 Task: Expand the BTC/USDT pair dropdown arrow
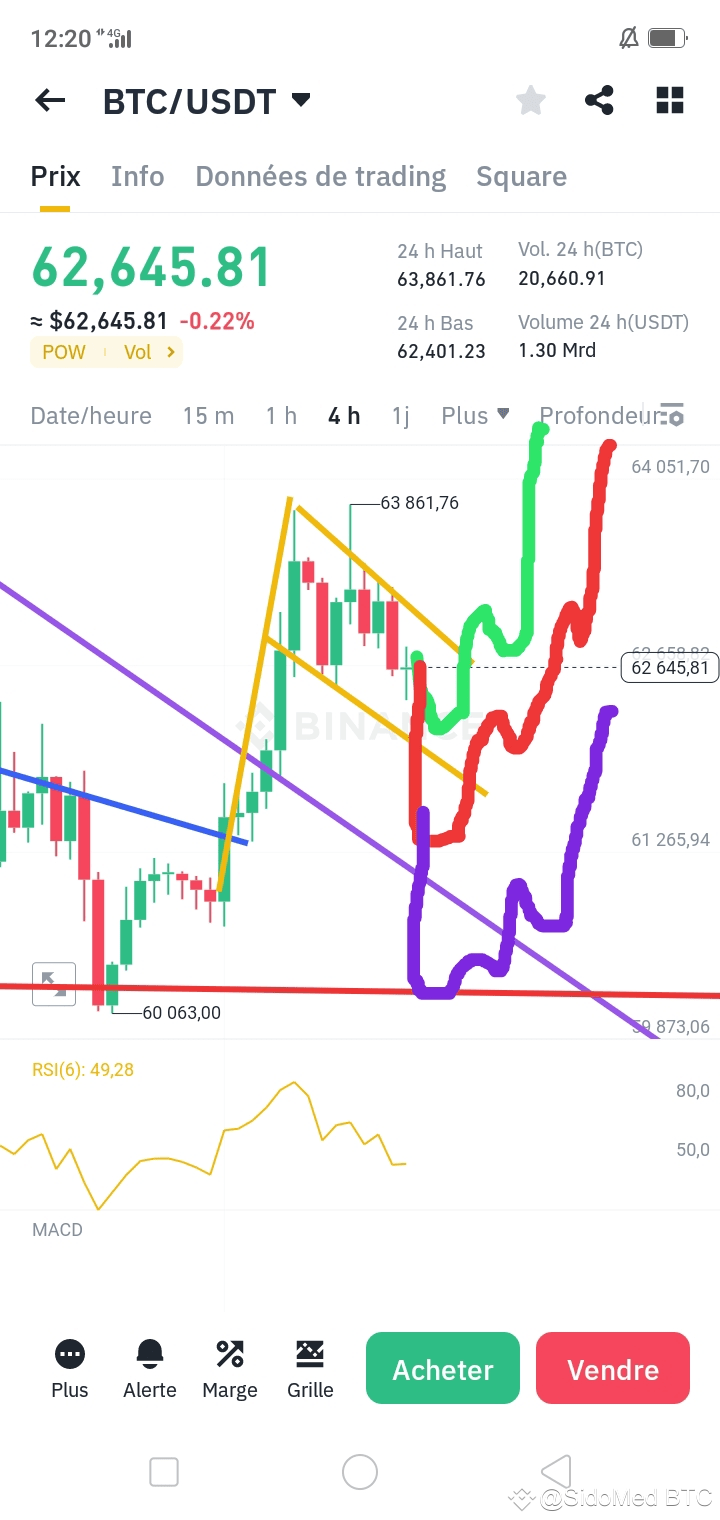coord(301,100)
